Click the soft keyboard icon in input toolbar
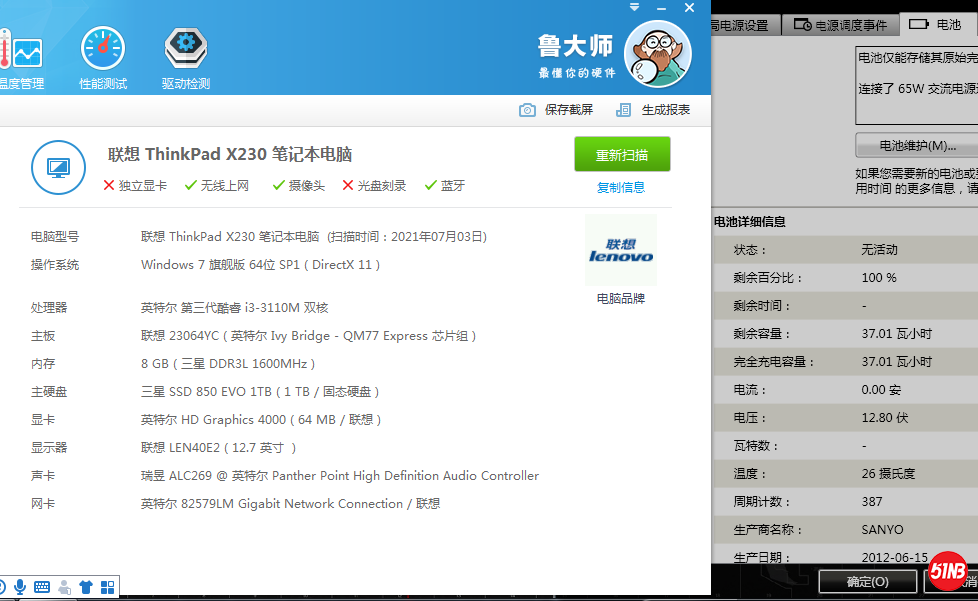This screenshot has height=601, width=978. click(42, 587)
